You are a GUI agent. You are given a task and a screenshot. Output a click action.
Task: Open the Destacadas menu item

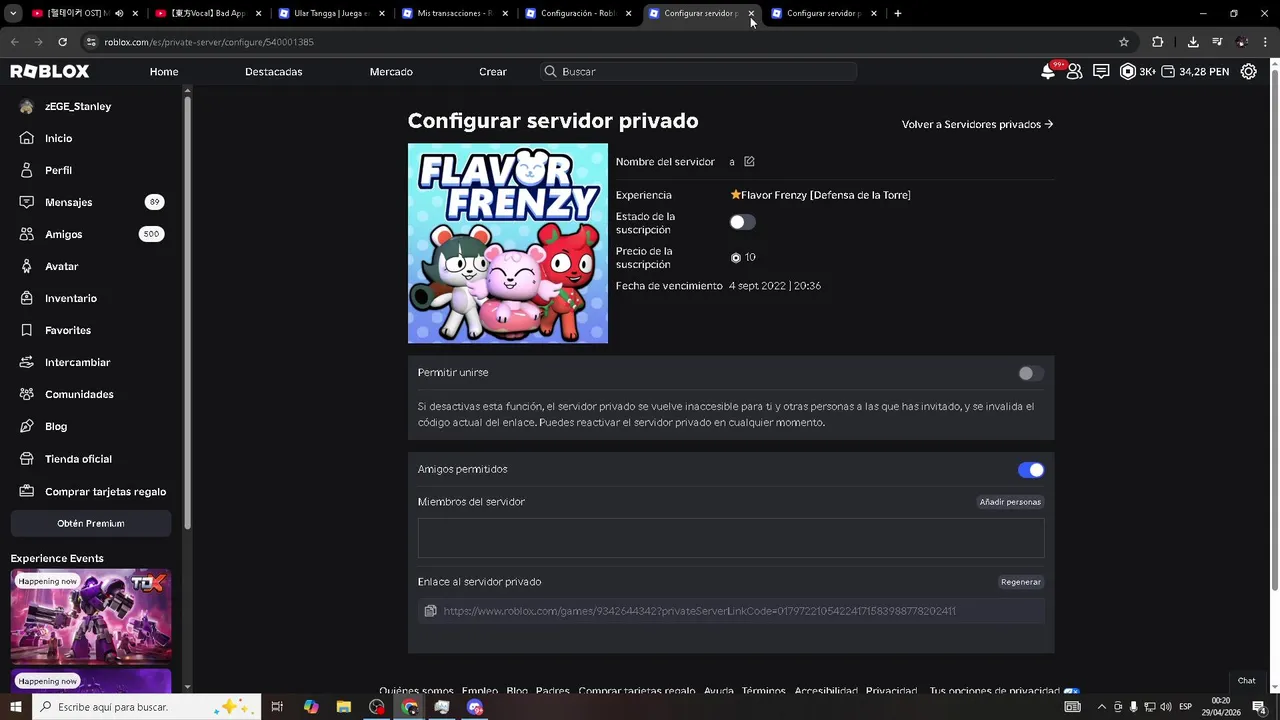point(273,72)
